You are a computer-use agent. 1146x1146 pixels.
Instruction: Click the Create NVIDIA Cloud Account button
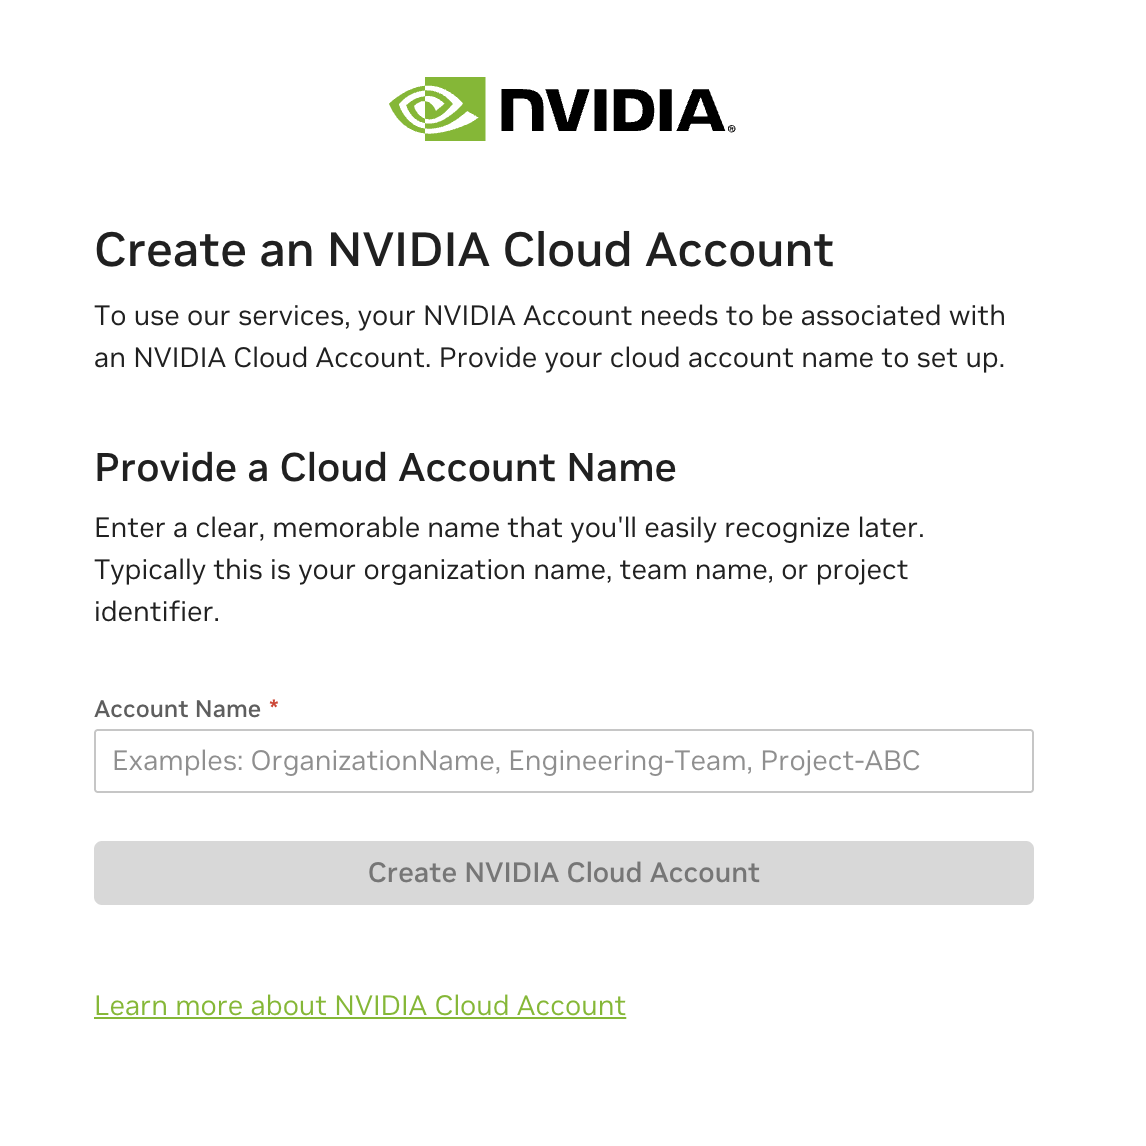click(x=563, y=873)
